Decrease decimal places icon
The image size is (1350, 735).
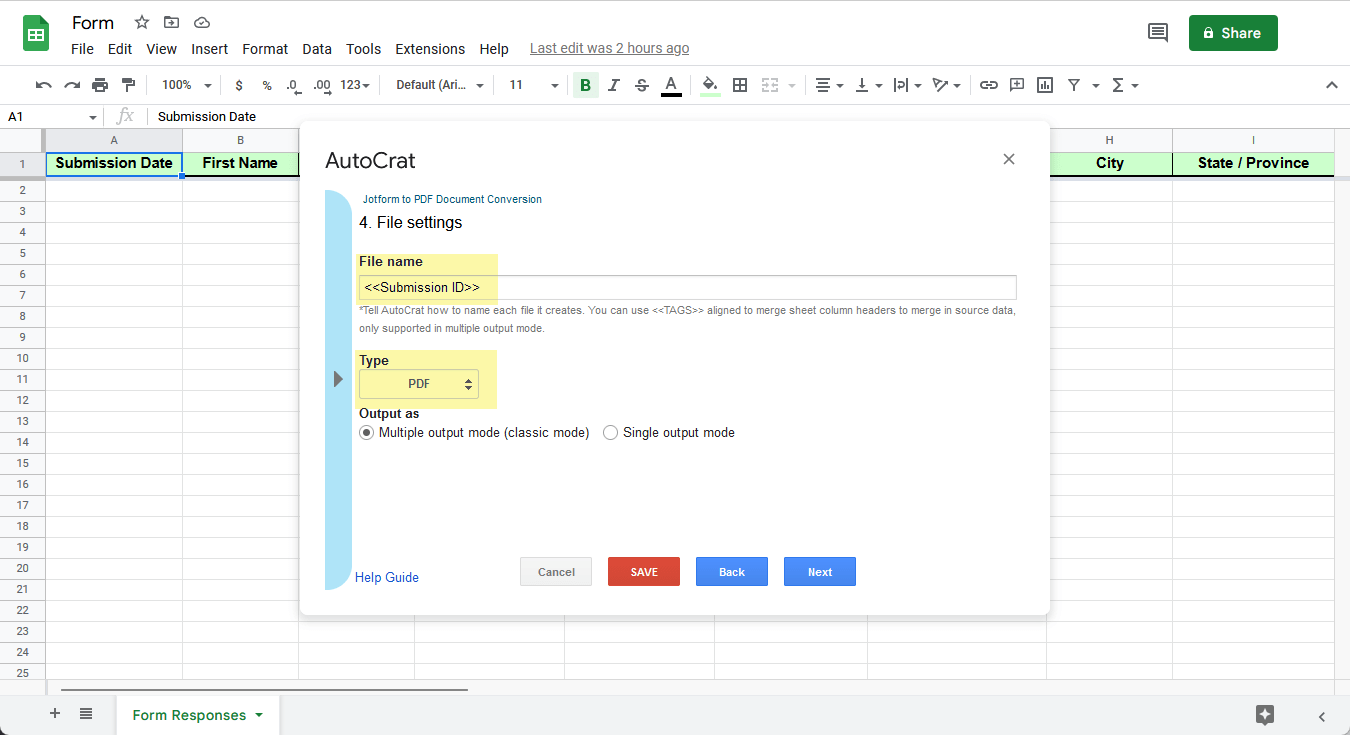[x=293, y=85]
